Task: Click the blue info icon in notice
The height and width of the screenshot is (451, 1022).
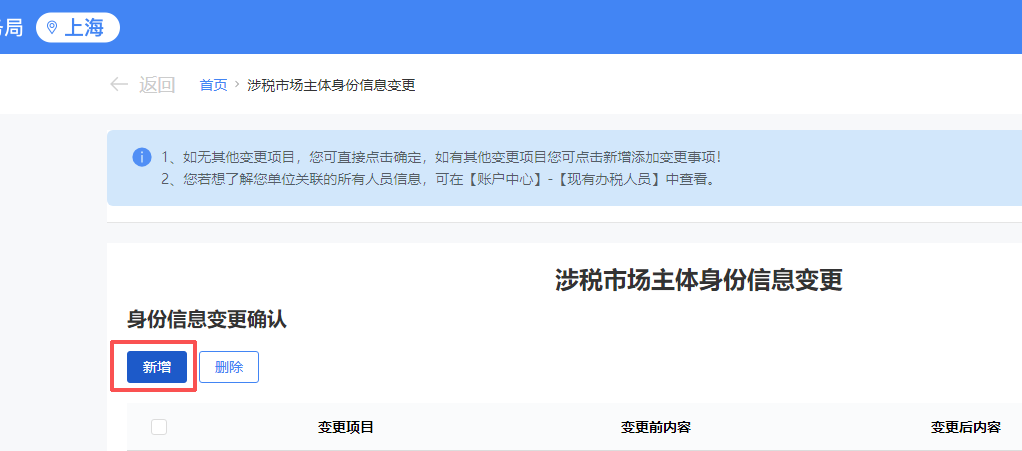Action: (142, 158)
